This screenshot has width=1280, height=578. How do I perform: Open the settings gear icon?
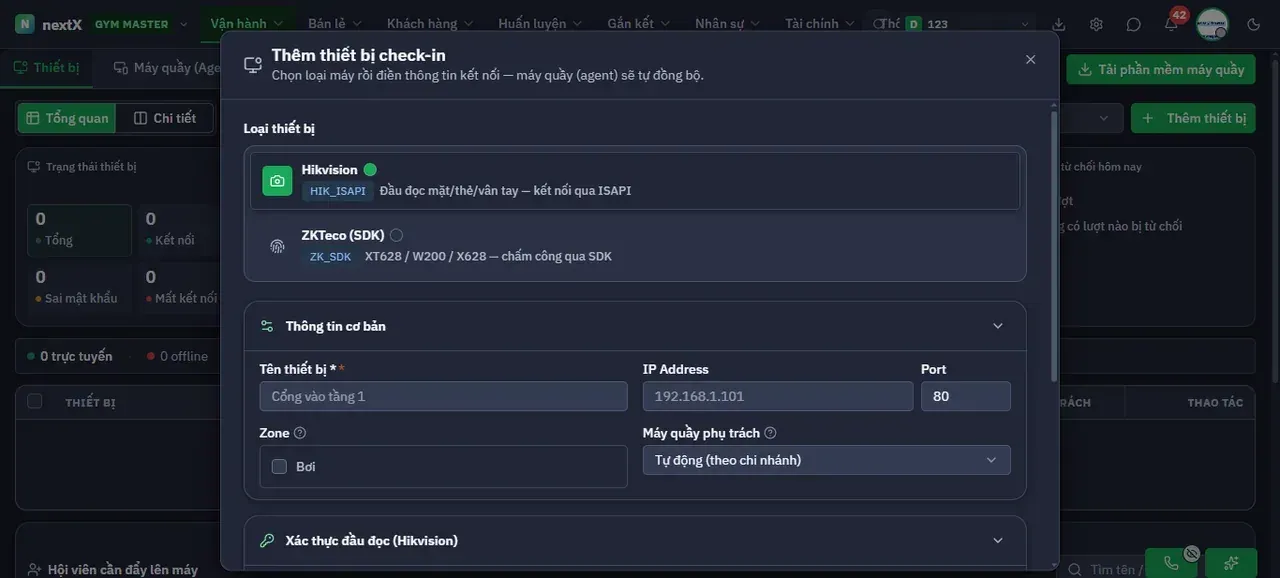(x=1096, y=24)
